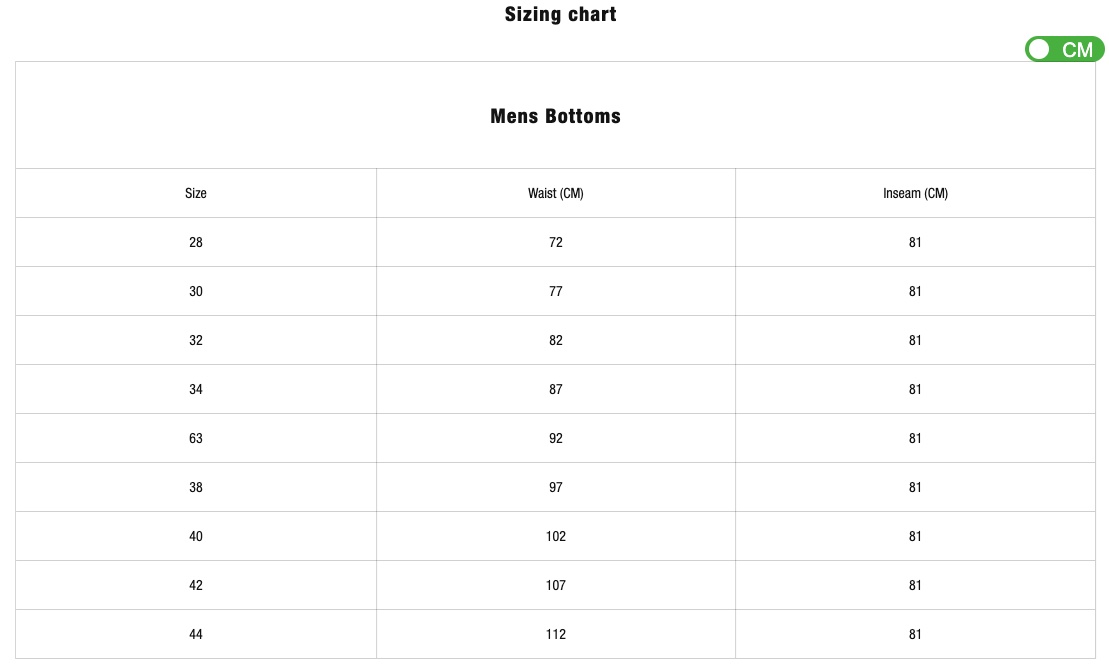Image resolution: width=1109 pixels, height=666 pixels.
Task: Select the size 32 cell
Action: coord(196,340)
